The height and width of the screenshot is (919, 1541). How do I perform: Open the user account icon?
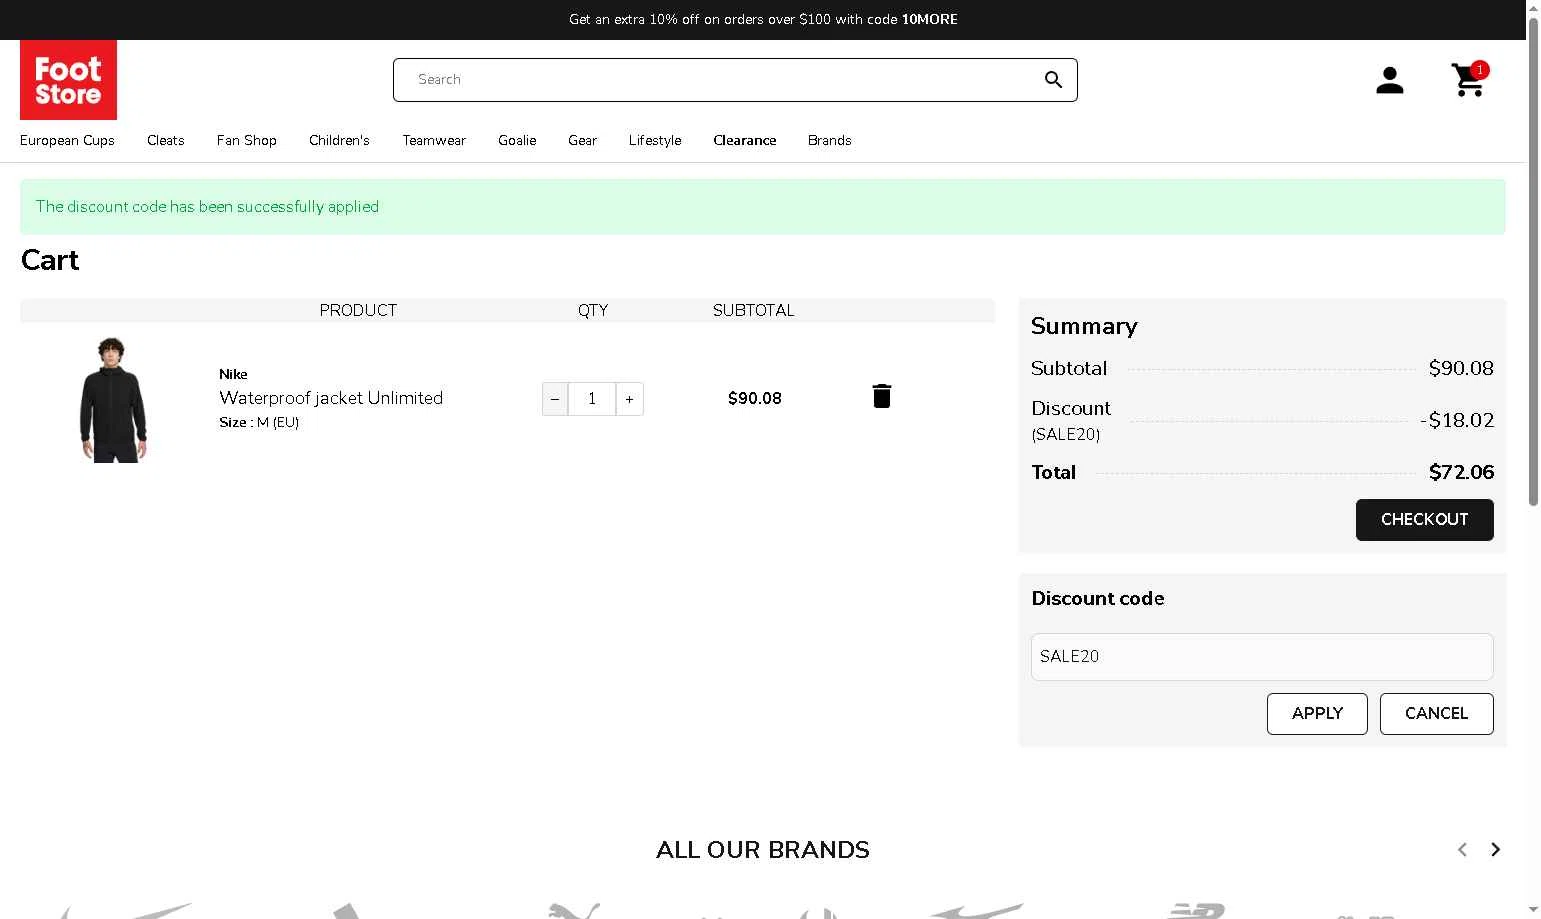click(1389, 80)
